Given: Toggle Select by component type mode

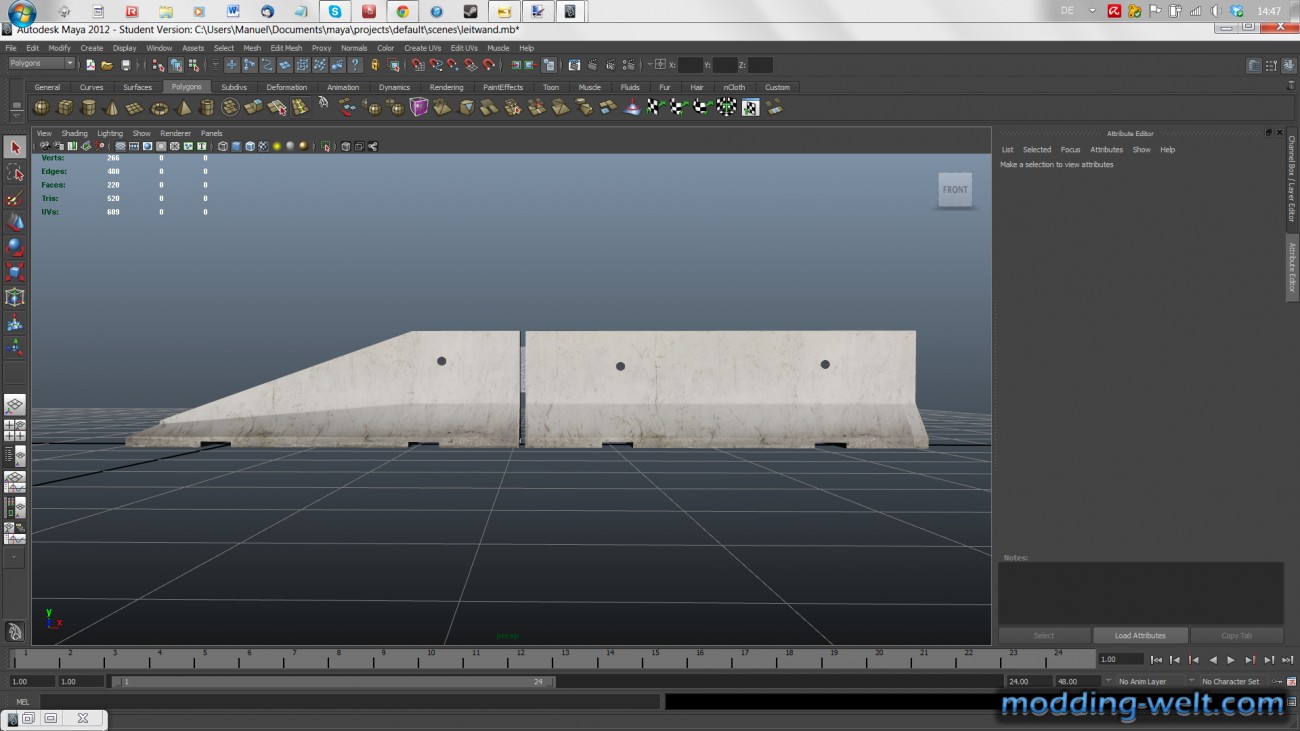Looking at the screenshot, I should [194, 65].
